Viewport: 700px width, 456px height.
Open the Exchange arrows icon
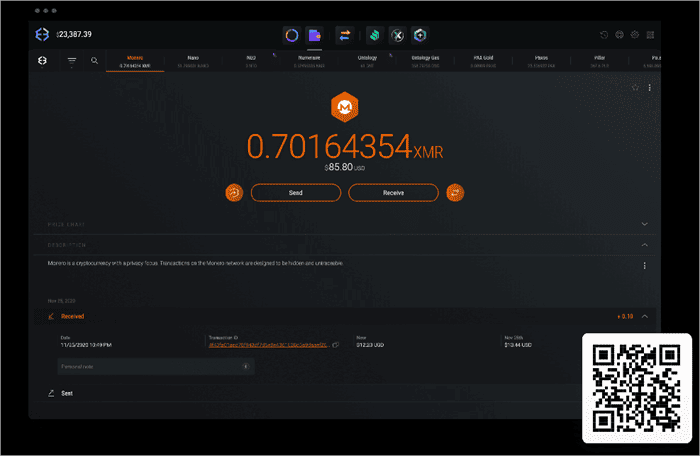[345, 35]
